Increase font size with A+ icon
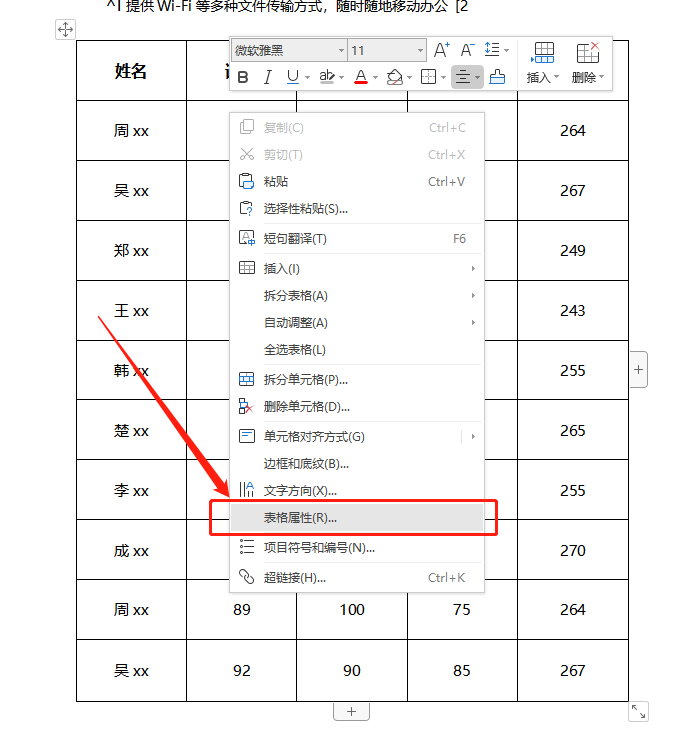This screenshot has width=680, height=749. coord(442,50)
